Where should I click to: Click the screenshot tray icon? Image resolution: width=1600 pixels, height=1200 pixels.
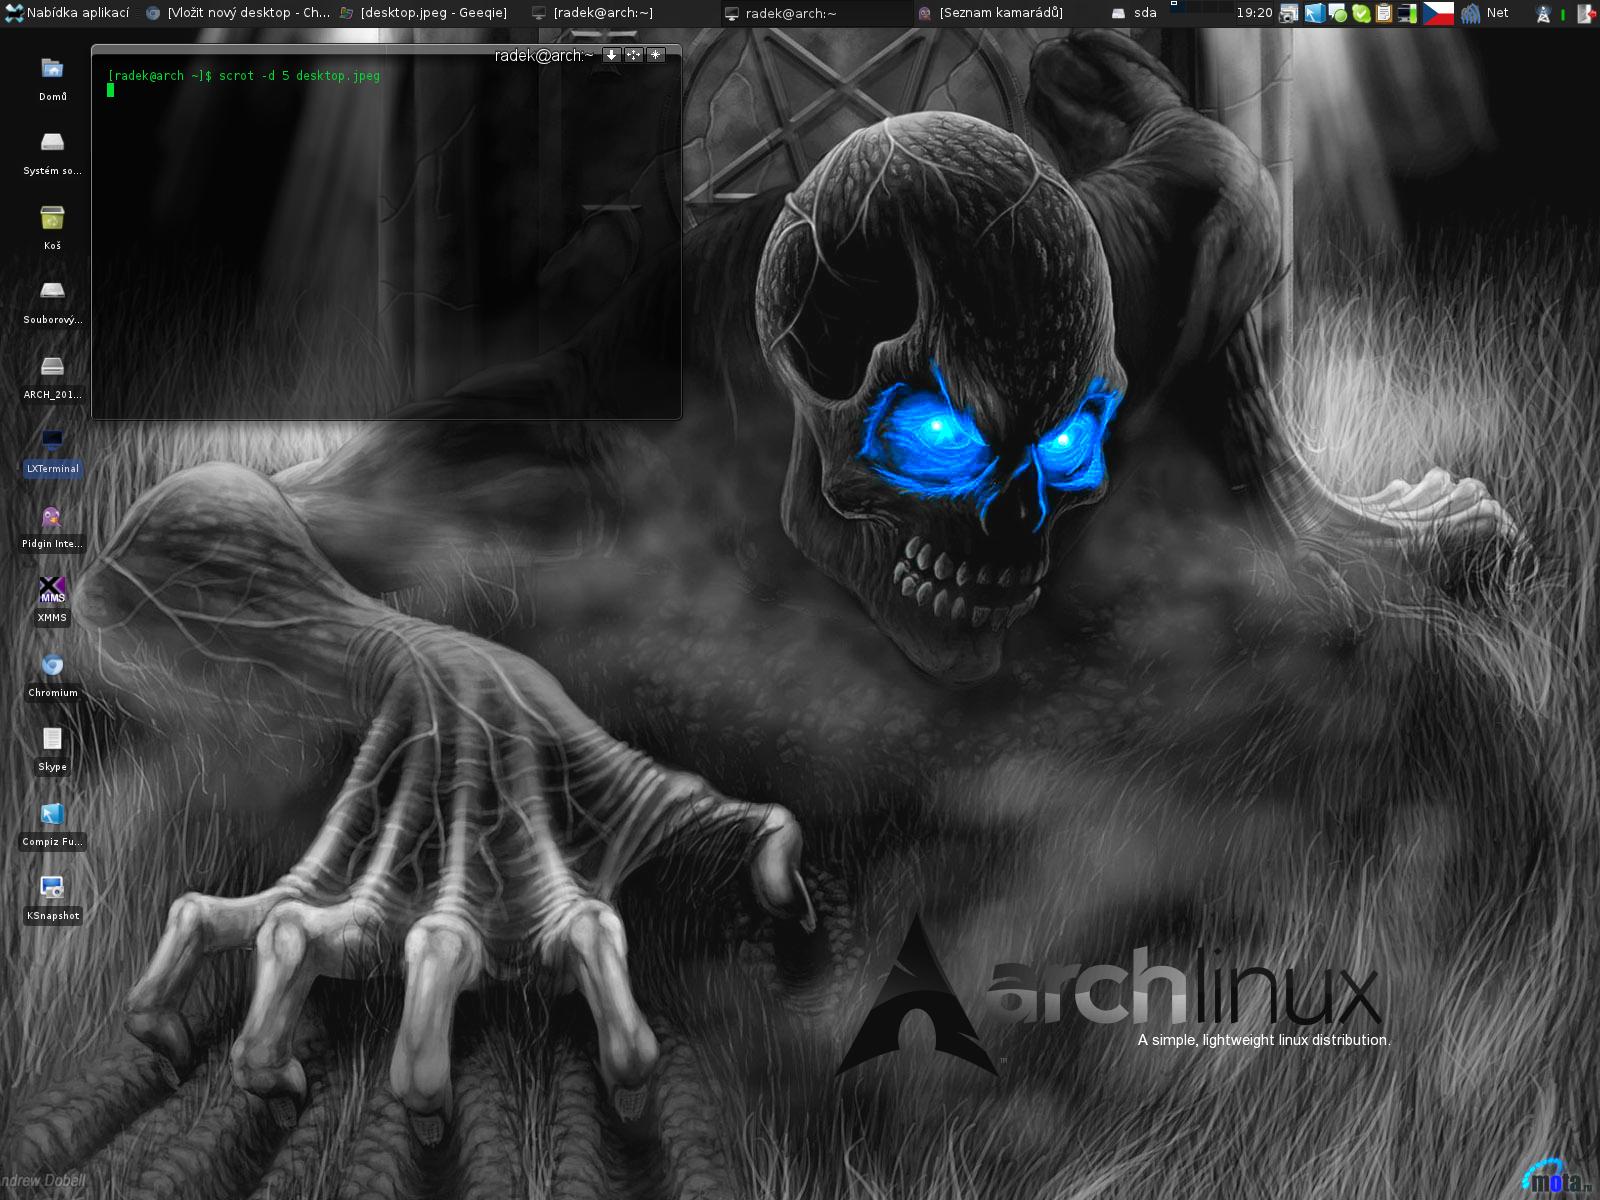(1290, 13)
